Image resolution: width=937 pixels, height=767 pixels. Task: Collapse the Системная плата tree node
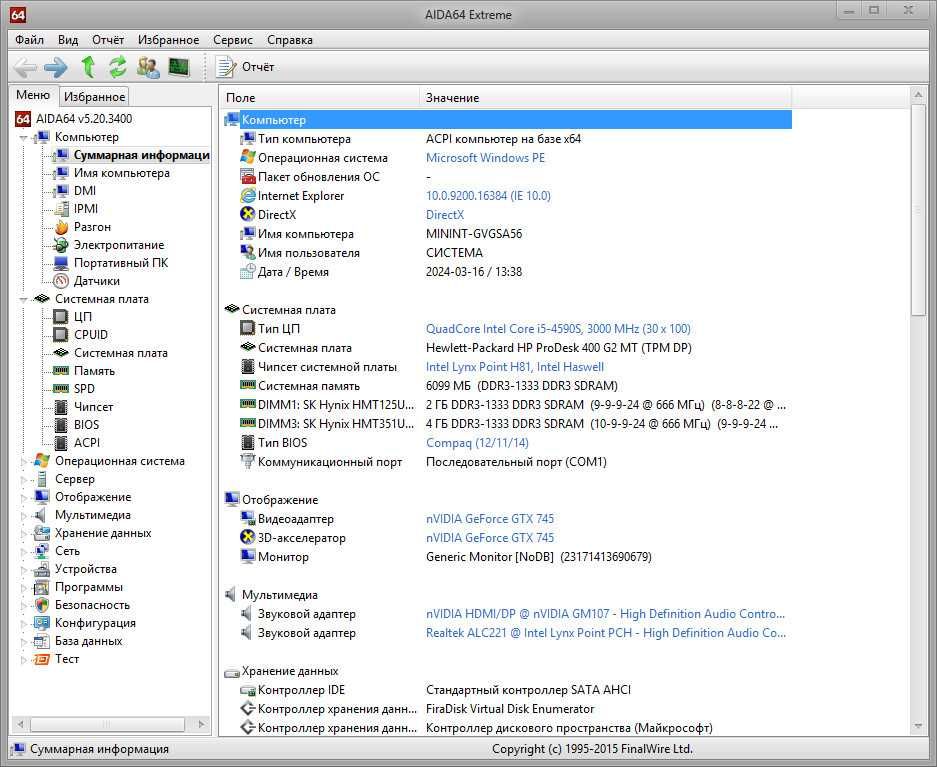pos(23,299)
